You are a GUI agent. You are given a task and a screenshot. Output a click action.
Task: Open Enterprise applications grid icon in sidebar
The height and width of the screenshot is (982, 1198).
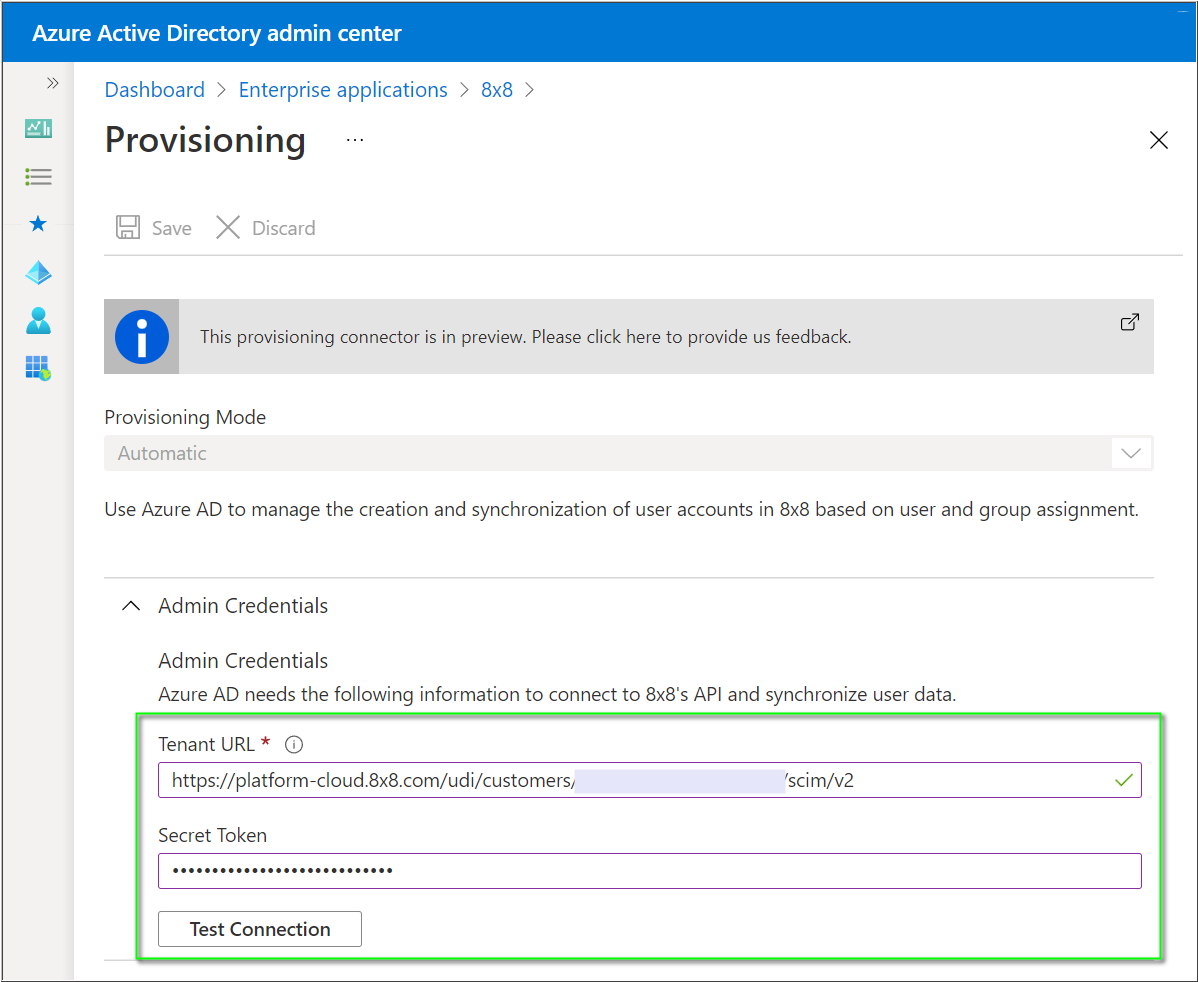point(38,368)
